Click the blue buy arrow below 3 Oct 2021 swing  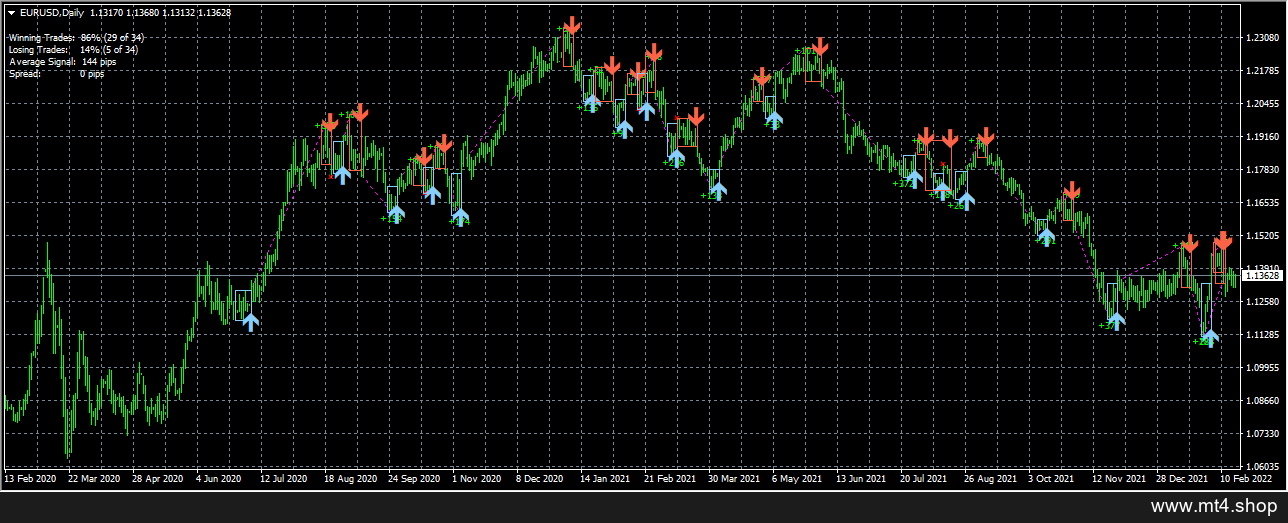[1046, 237]
